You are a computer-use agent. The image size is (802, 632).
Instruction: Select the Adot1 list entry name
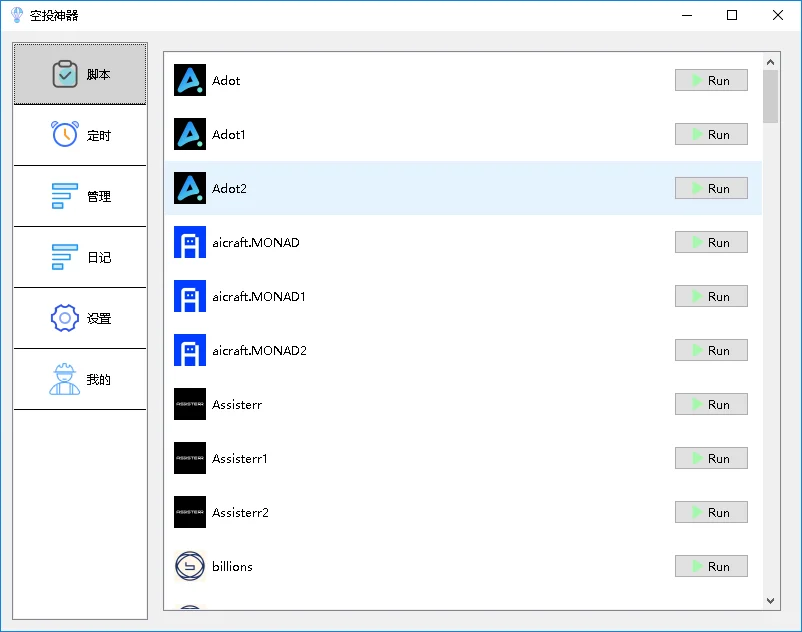(x=229, y=134)
